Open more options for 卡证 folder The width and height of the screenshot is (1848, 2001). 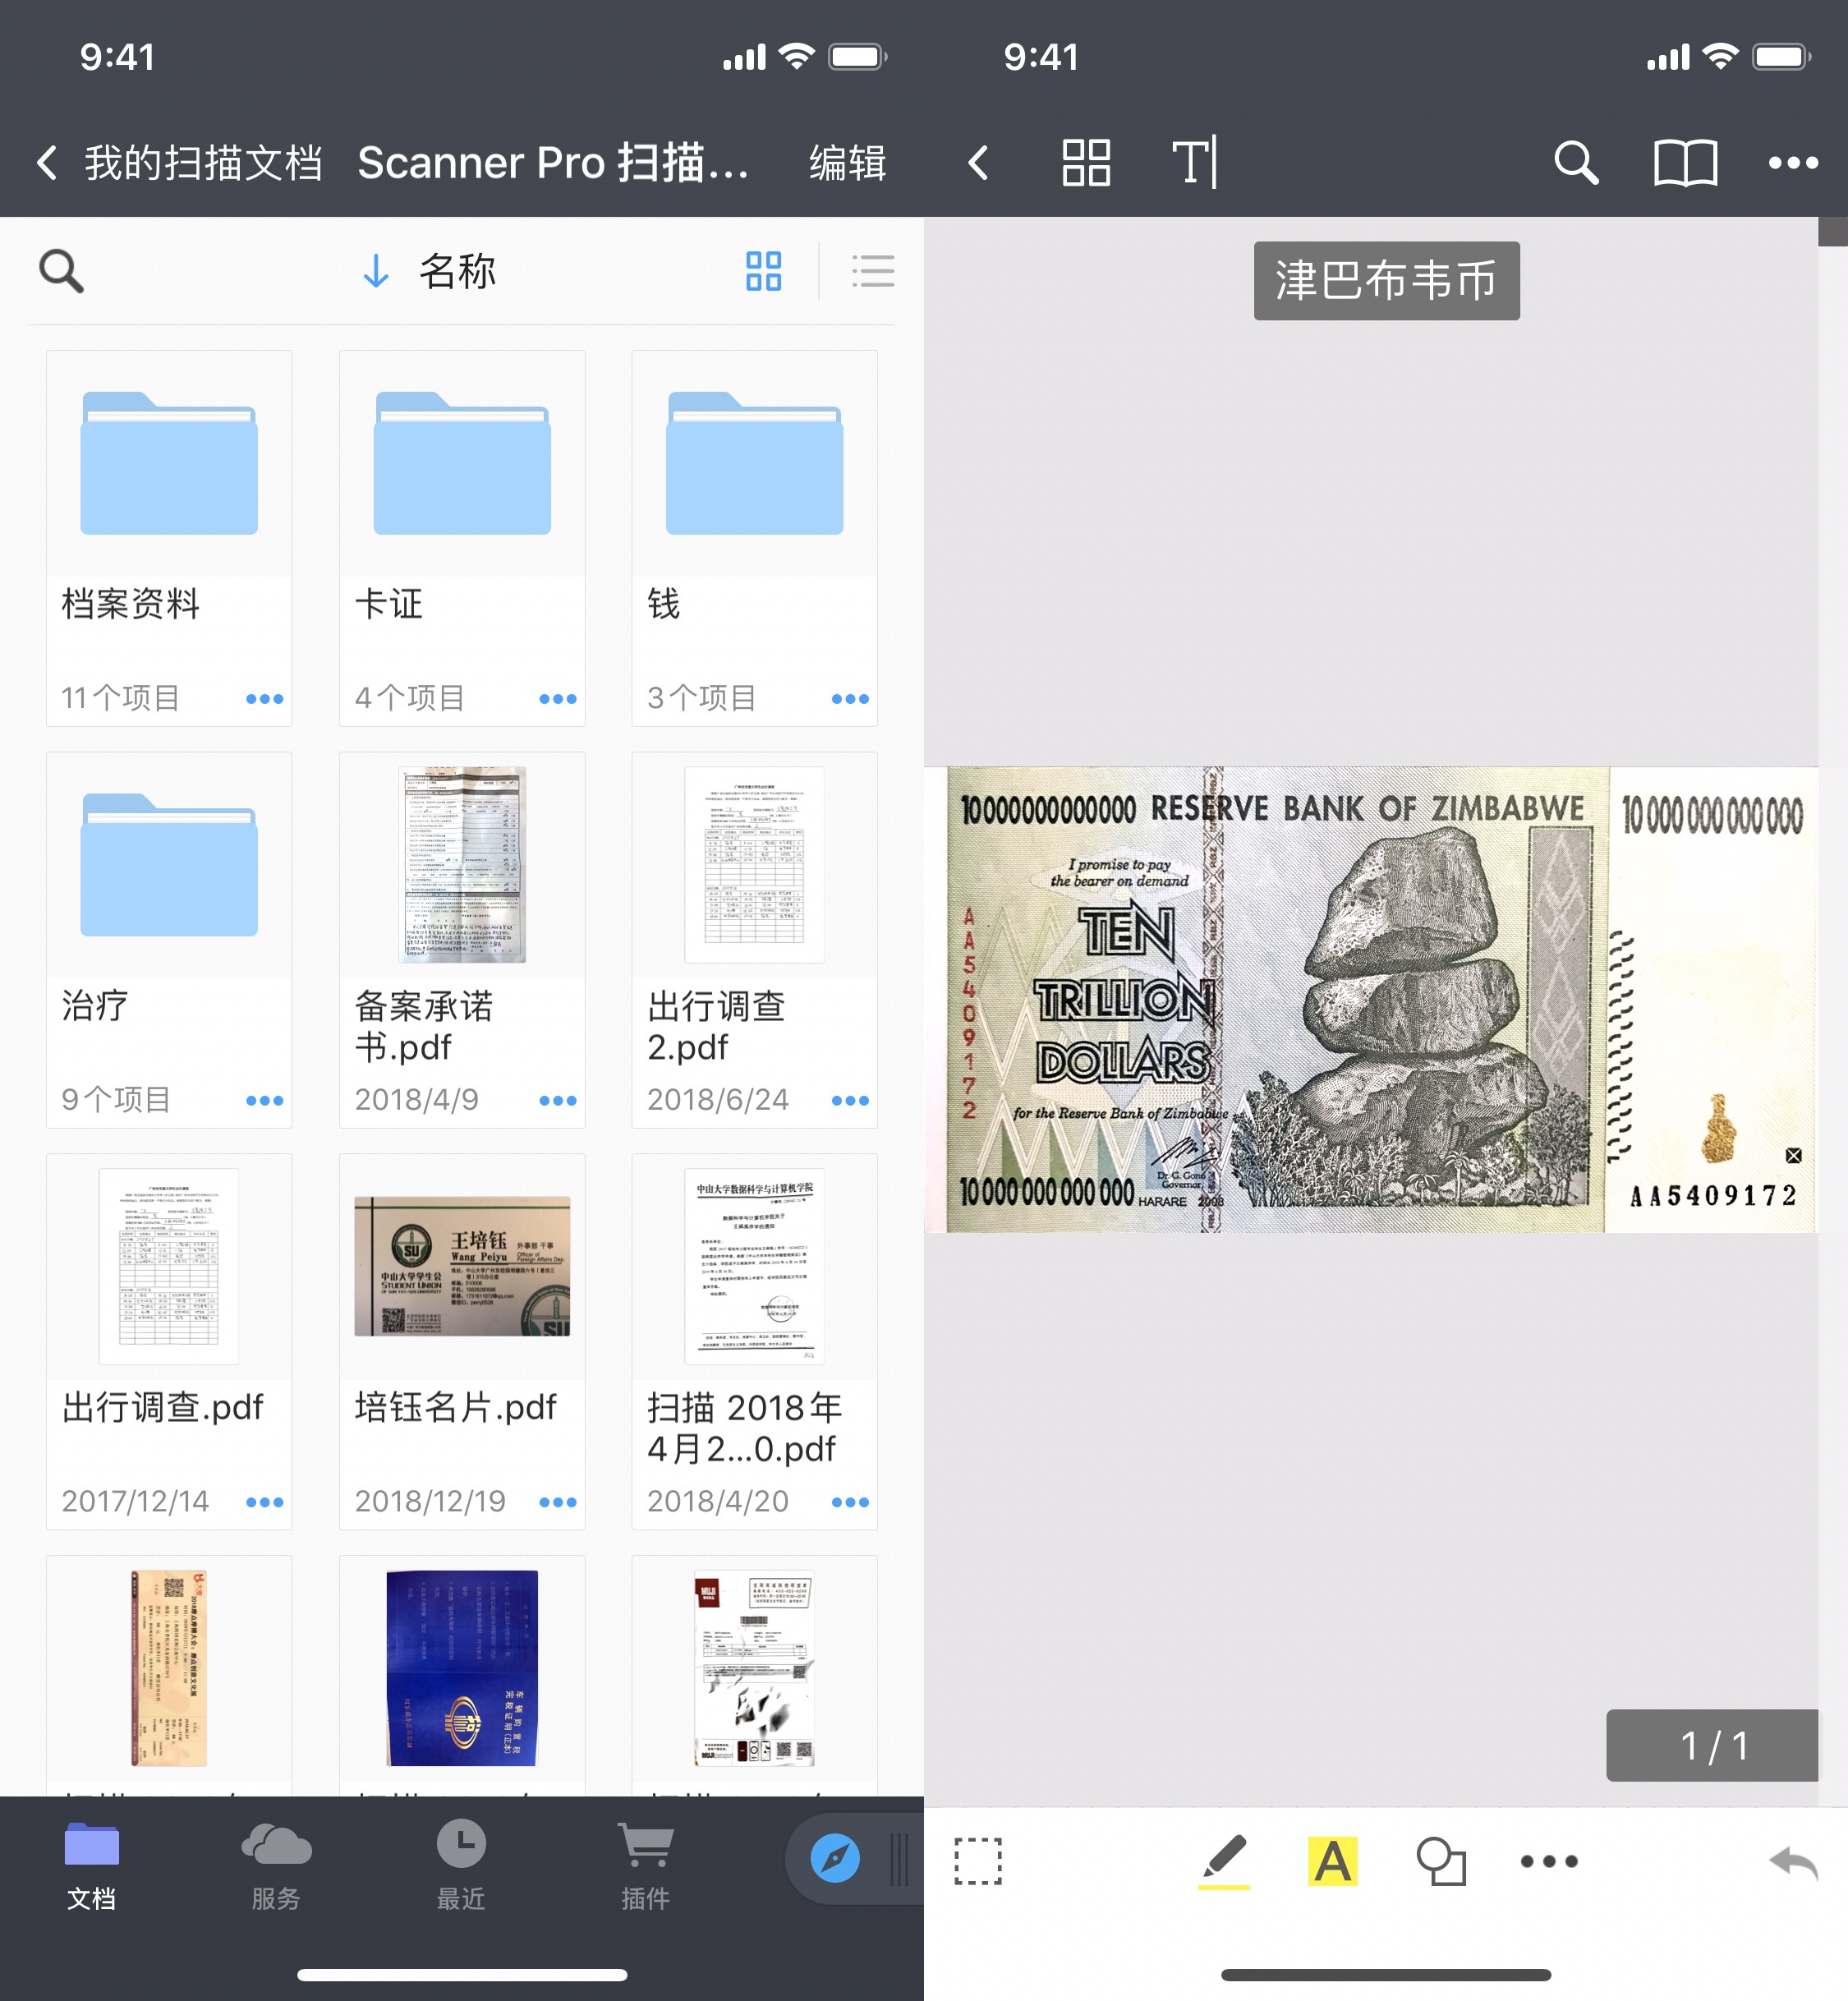click(557, 699)
